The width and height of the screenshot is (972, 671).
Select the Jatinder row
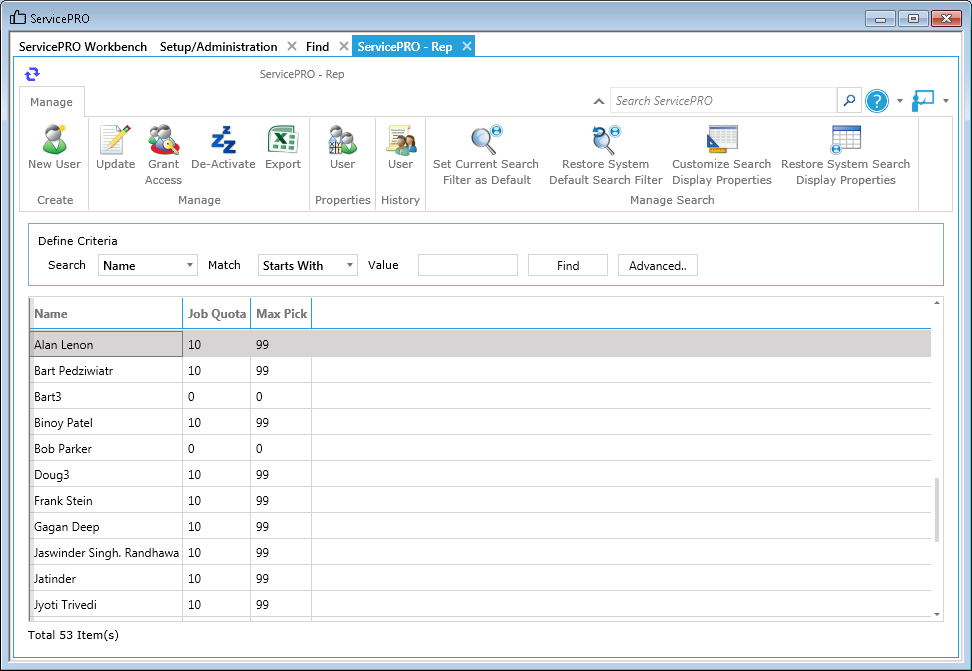480,579
